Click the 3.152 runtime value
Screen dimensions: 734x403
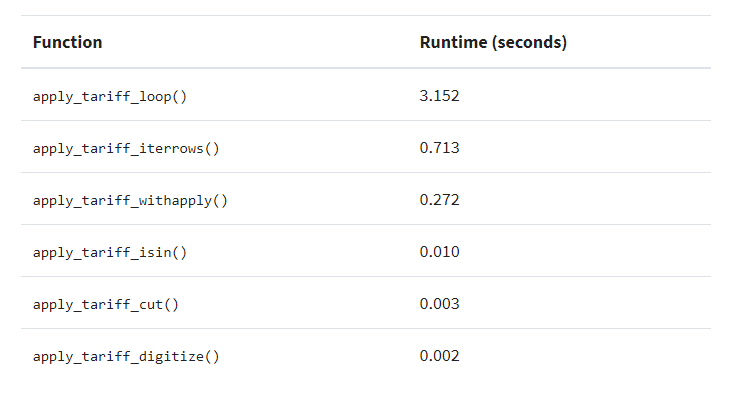click(x=439, y=96)
